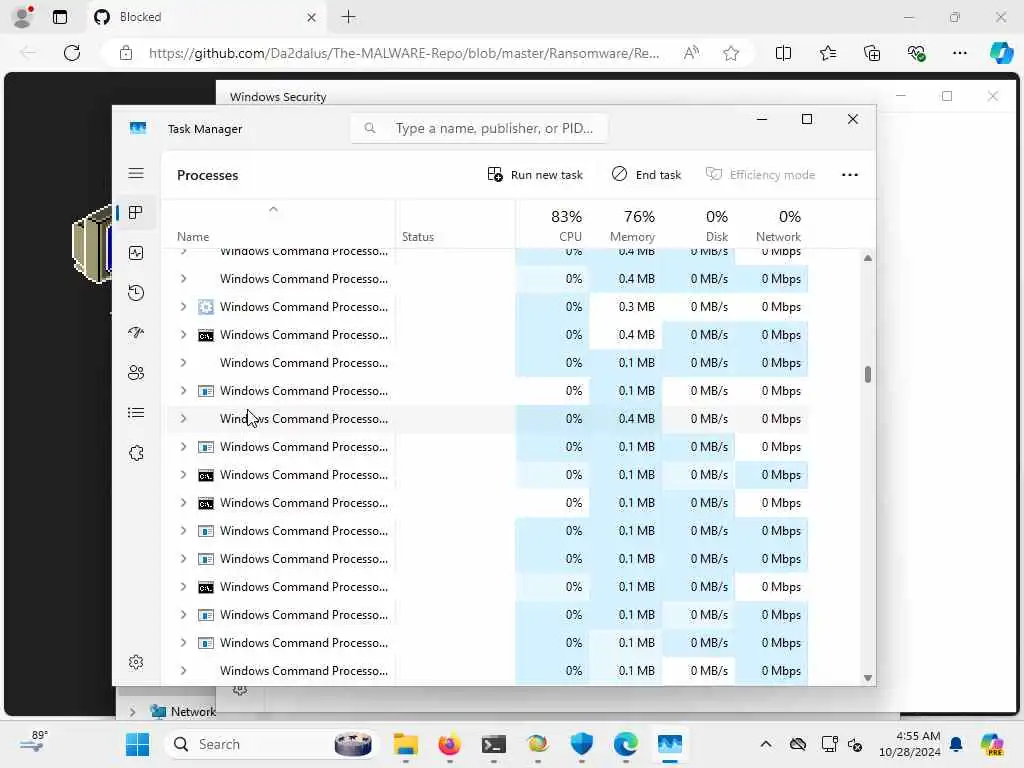This screenshot has height=768, width=1024.
Task: Open Services page in Task Manager sidebar
Action: 136,453
